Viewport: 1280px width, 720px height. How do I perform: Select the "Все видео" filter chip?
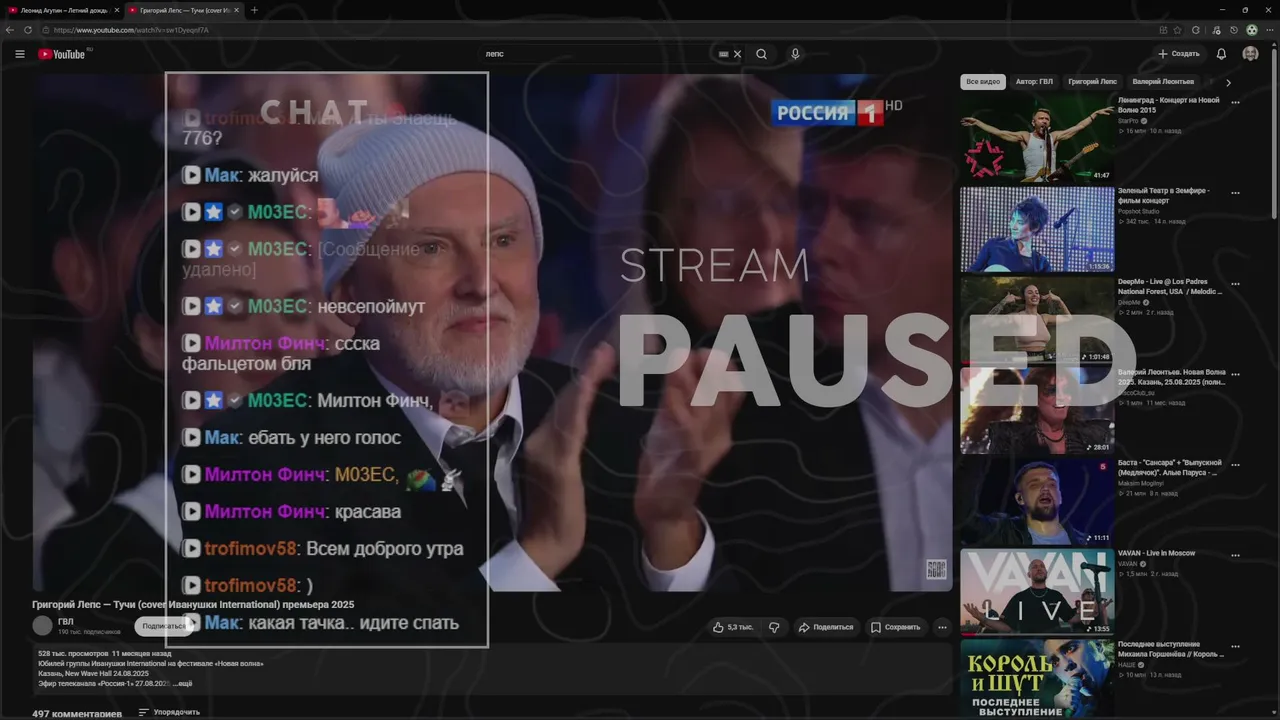pos(983,82)
